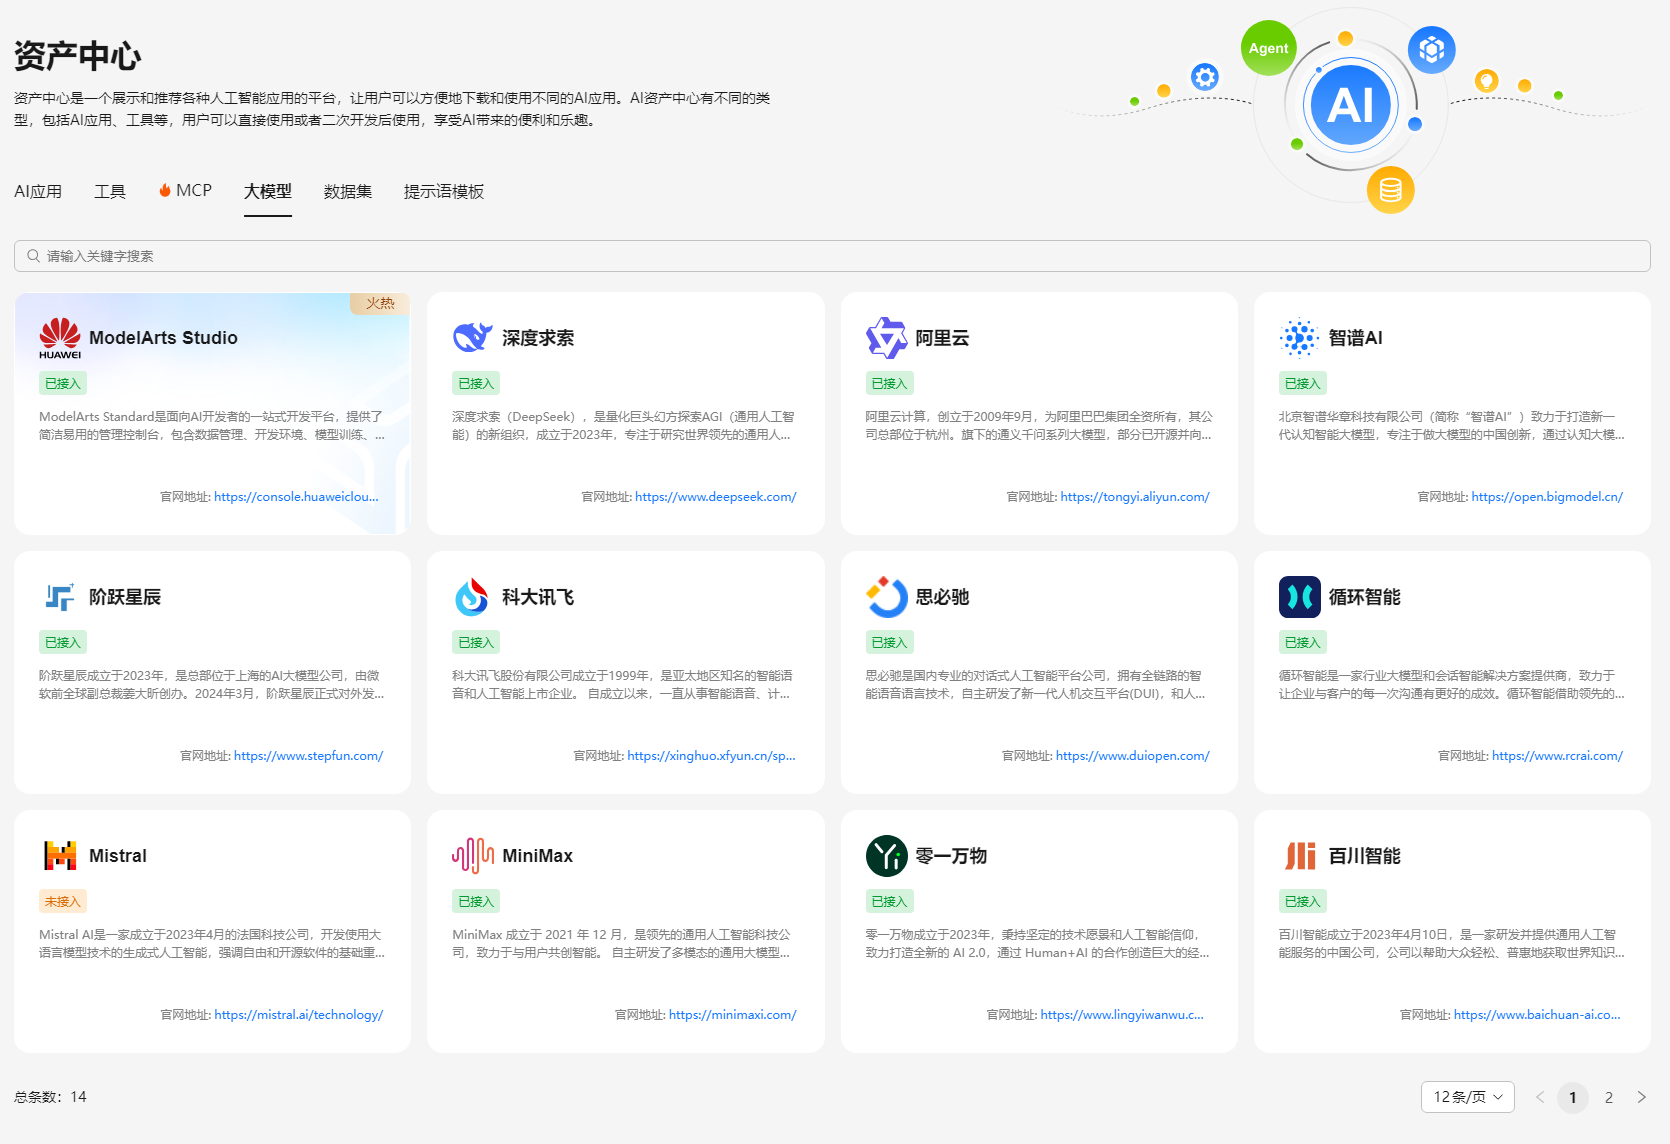Open the mistral.ai/technology link

point(298,1015)
